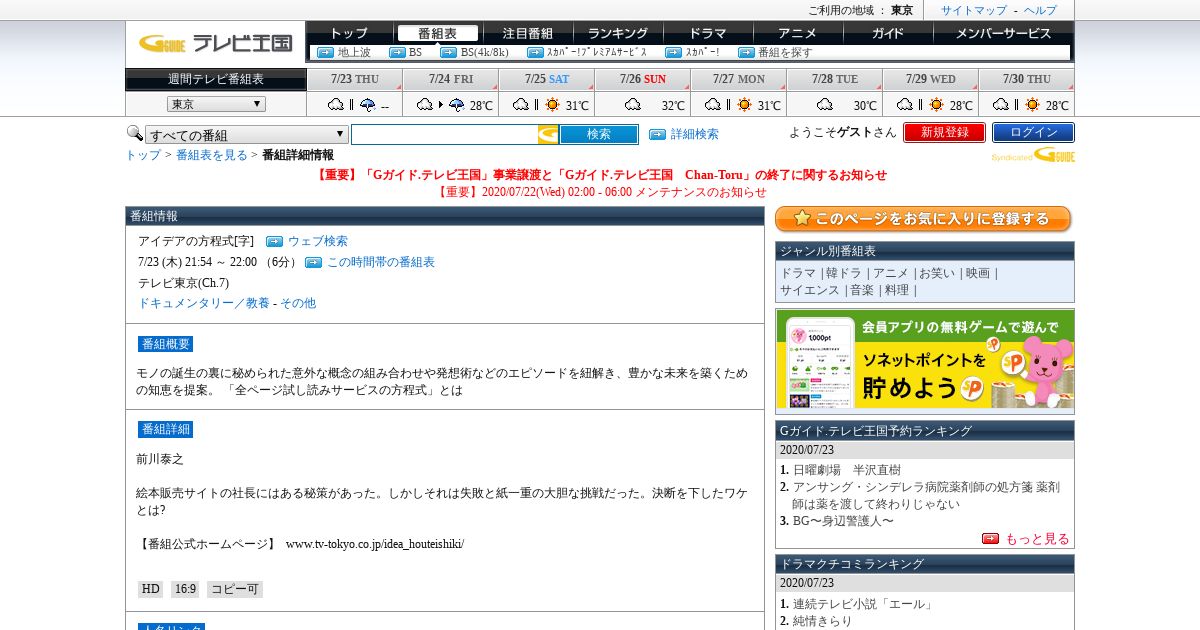Open the ソネットポイント banner ad

pos(925,361)
